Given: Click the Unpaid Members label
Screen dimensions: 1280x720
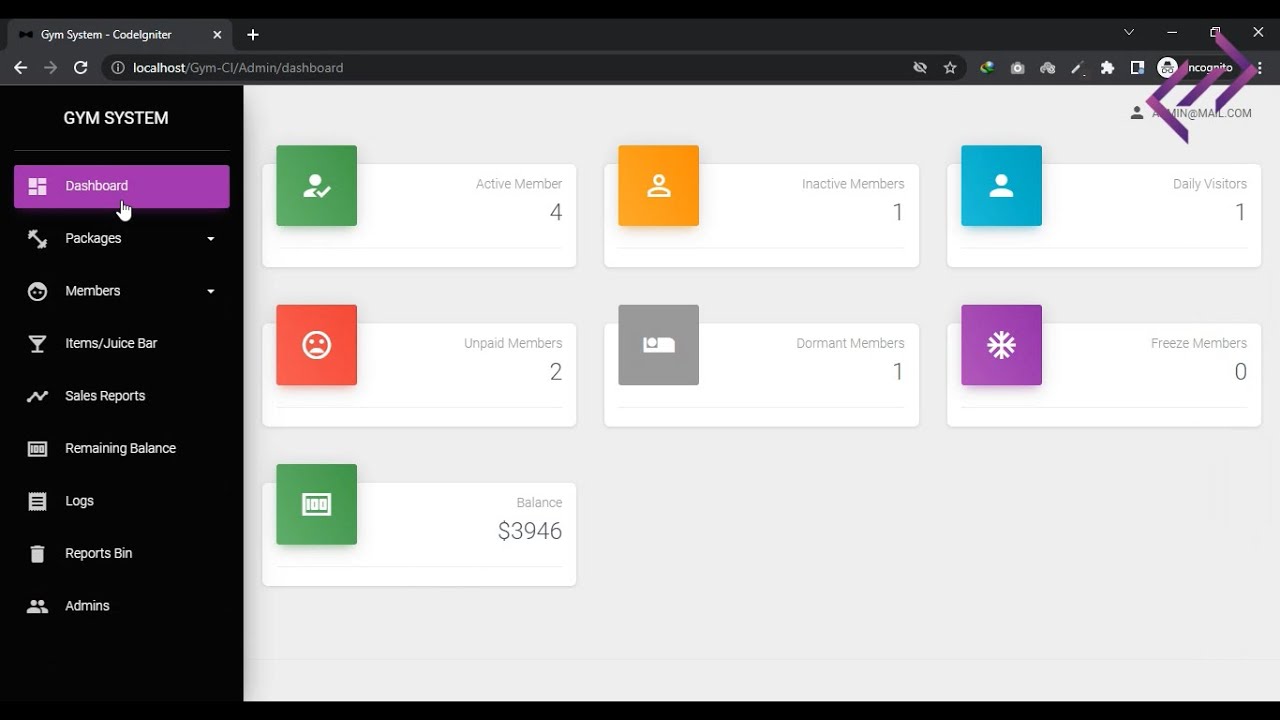Looking at the screenshot, I should click(x=513, y=343).
